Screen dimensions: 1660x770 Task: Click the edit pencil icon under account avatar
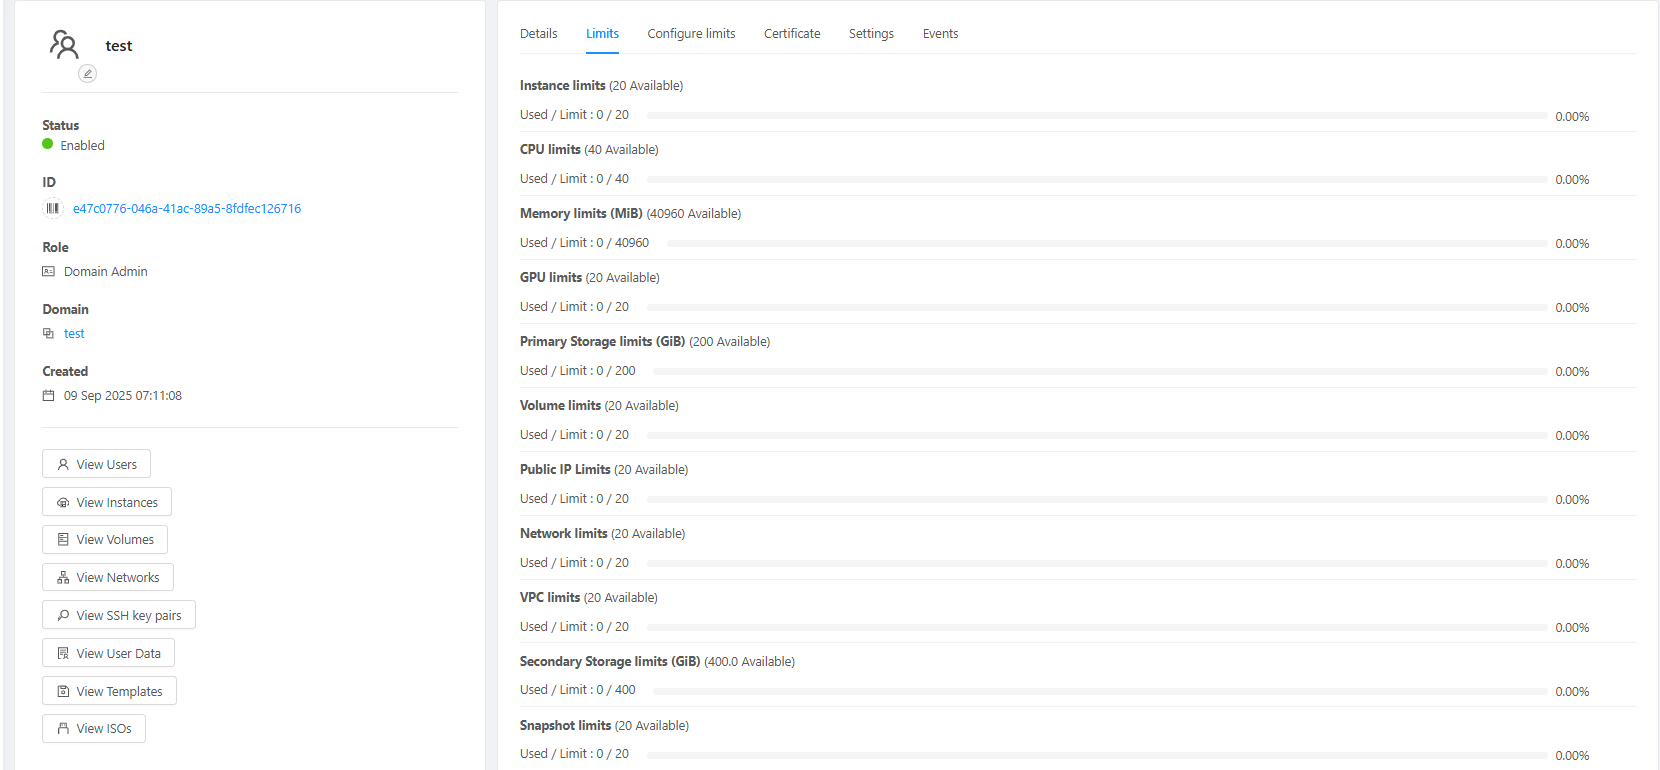coord(88,73)
